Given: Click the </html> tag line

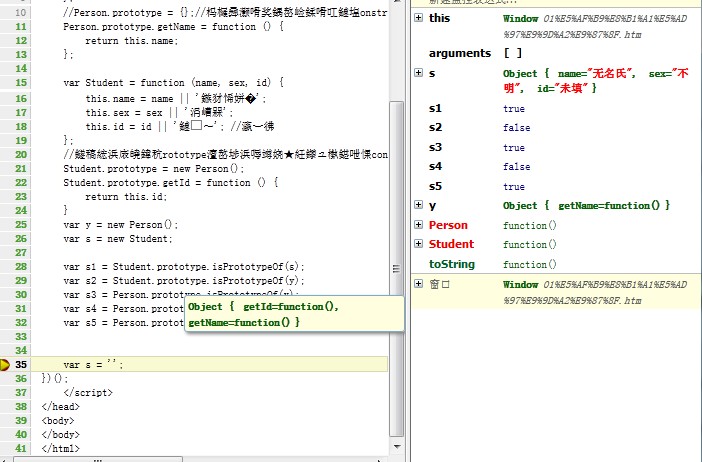Looking at the screenshot, I should [60, 448].
